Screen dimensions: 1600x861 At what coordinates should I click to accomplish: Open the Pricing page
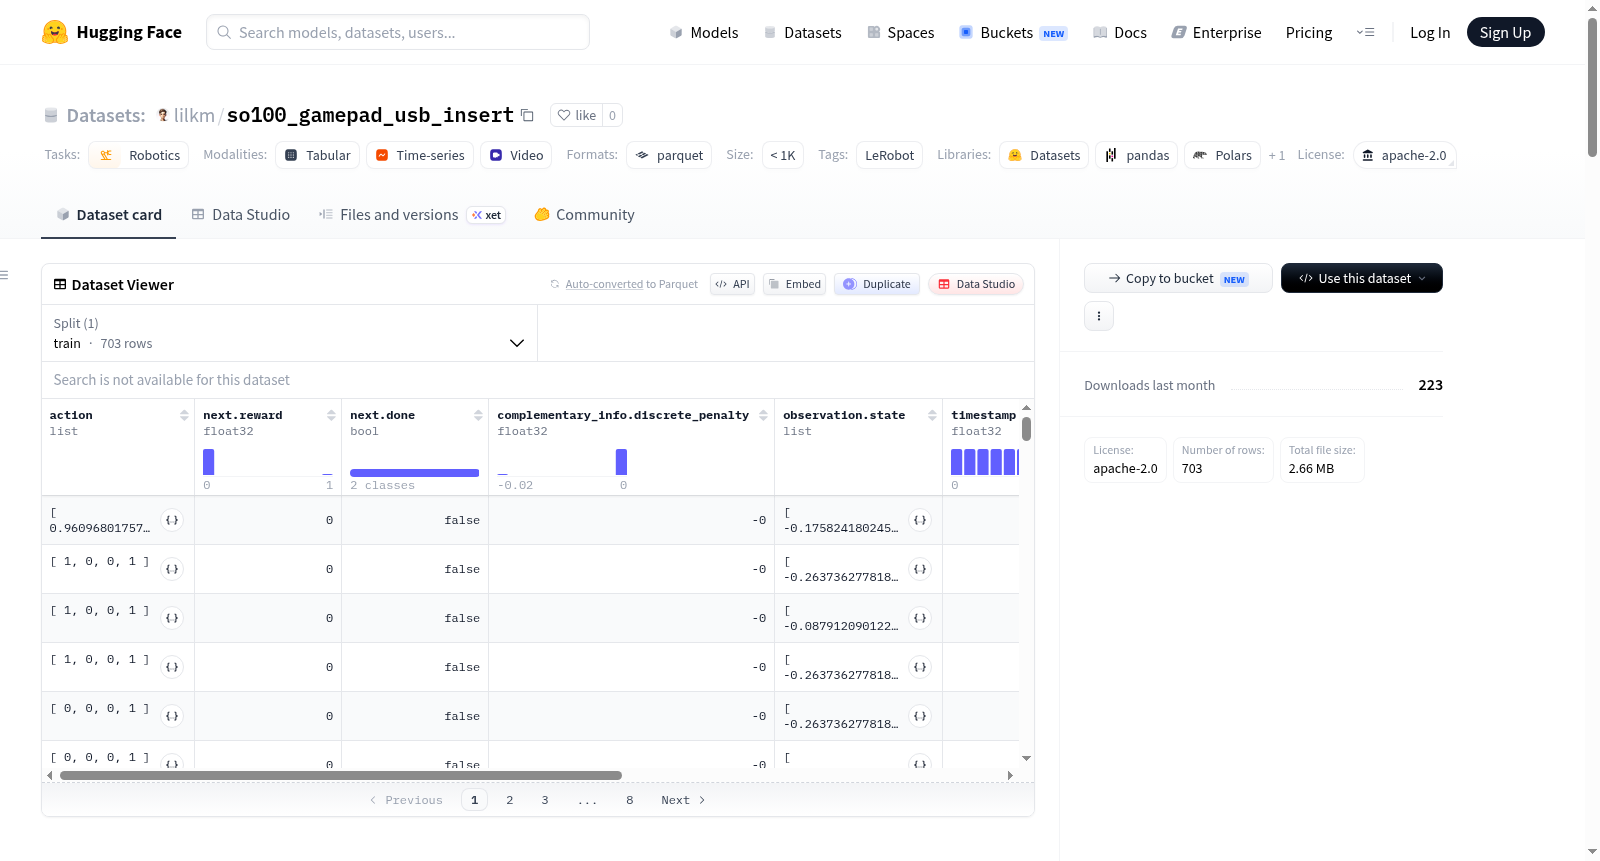[1309, 32]
